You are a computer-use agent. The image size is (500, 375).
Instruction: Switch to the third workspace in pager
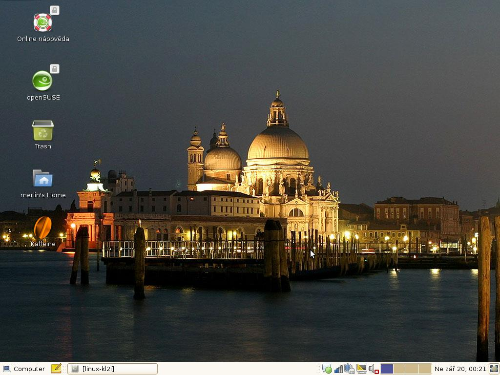pyautogui.click(x=412, y=369)
